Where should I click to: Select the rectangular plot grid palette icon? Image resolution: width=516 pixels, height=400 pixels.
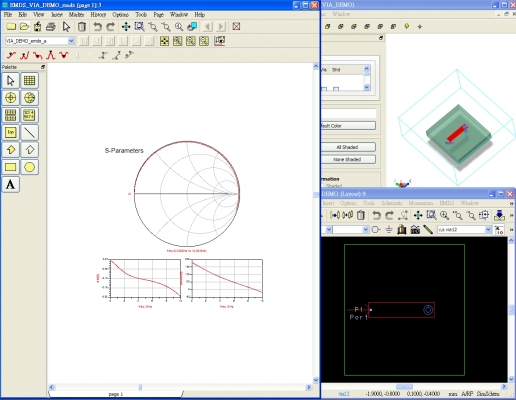(29, 80)
